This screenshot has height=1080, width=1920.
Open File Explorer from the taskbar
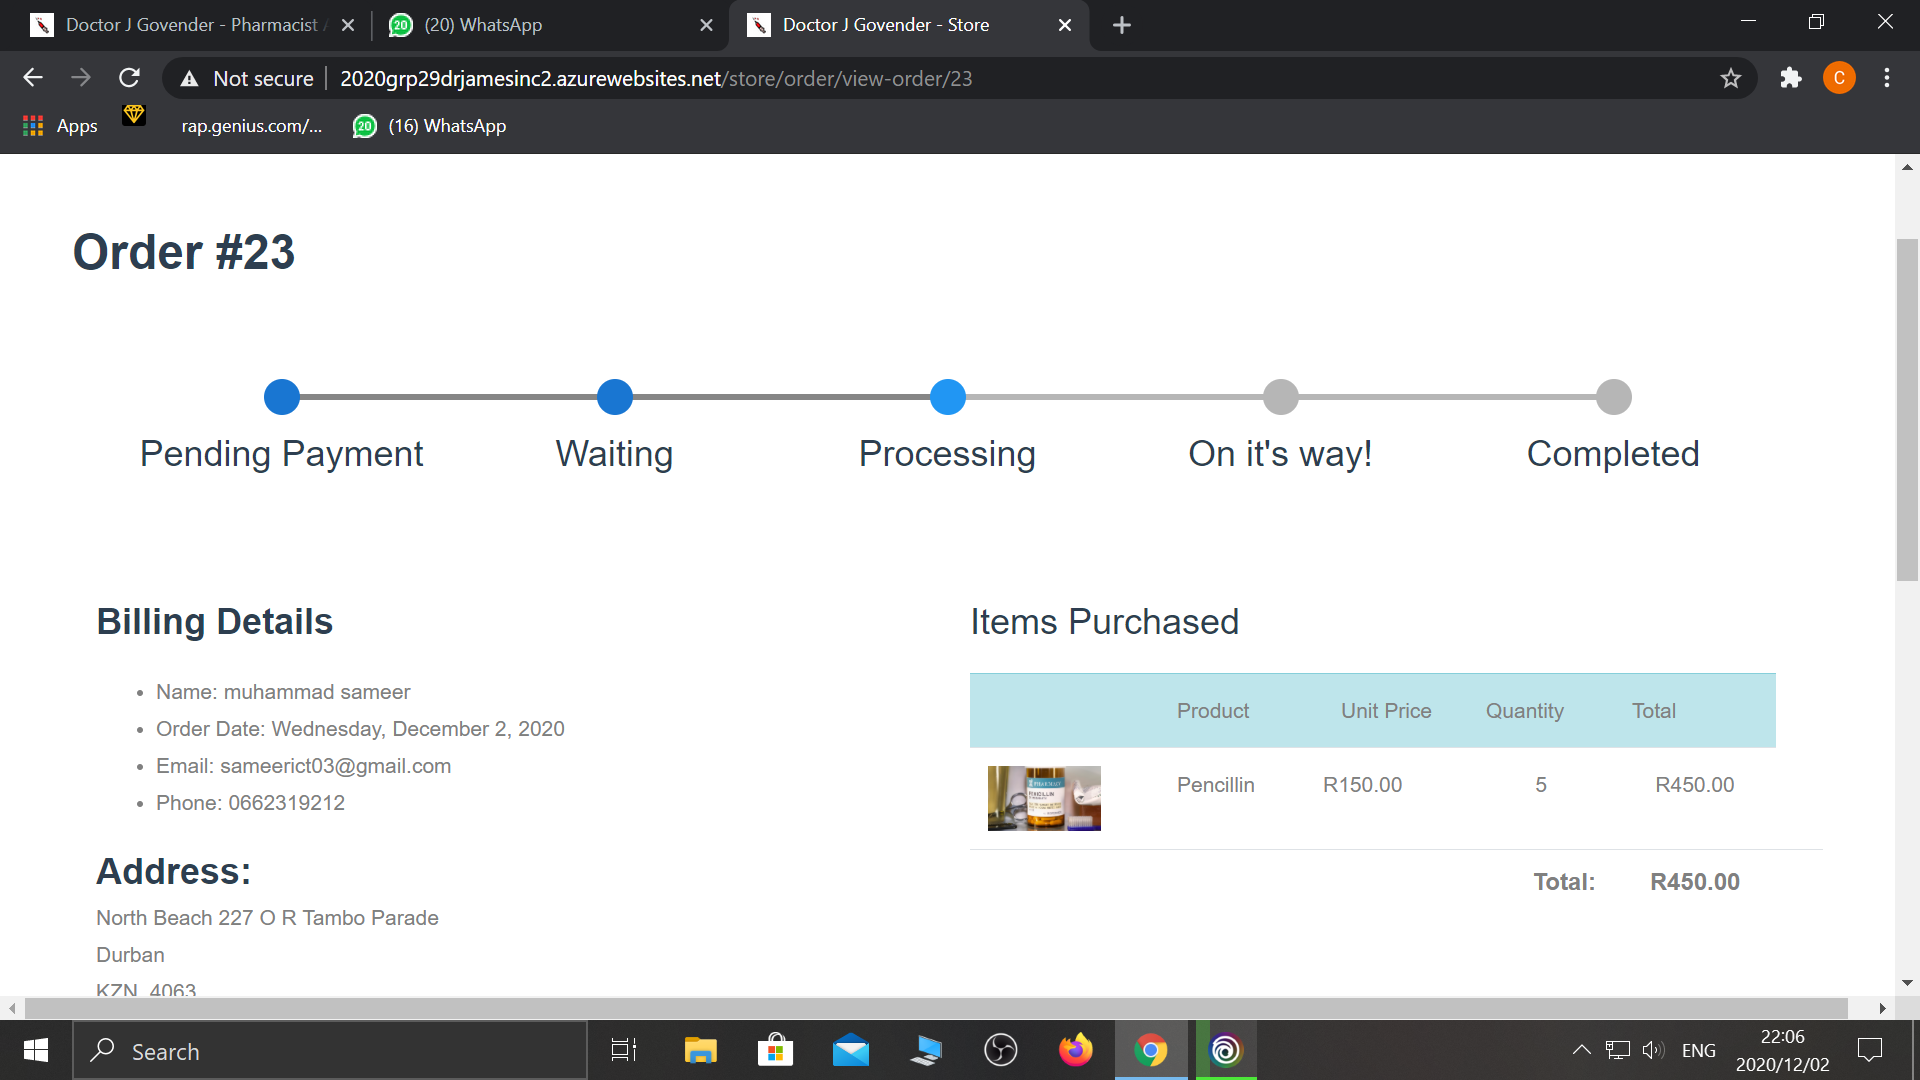click(x=700, y=1050)
